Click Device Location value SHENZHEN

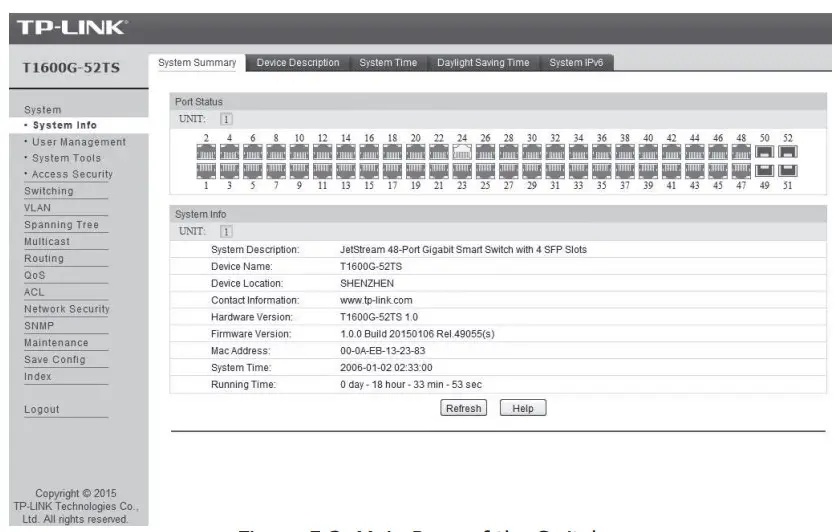367,283
